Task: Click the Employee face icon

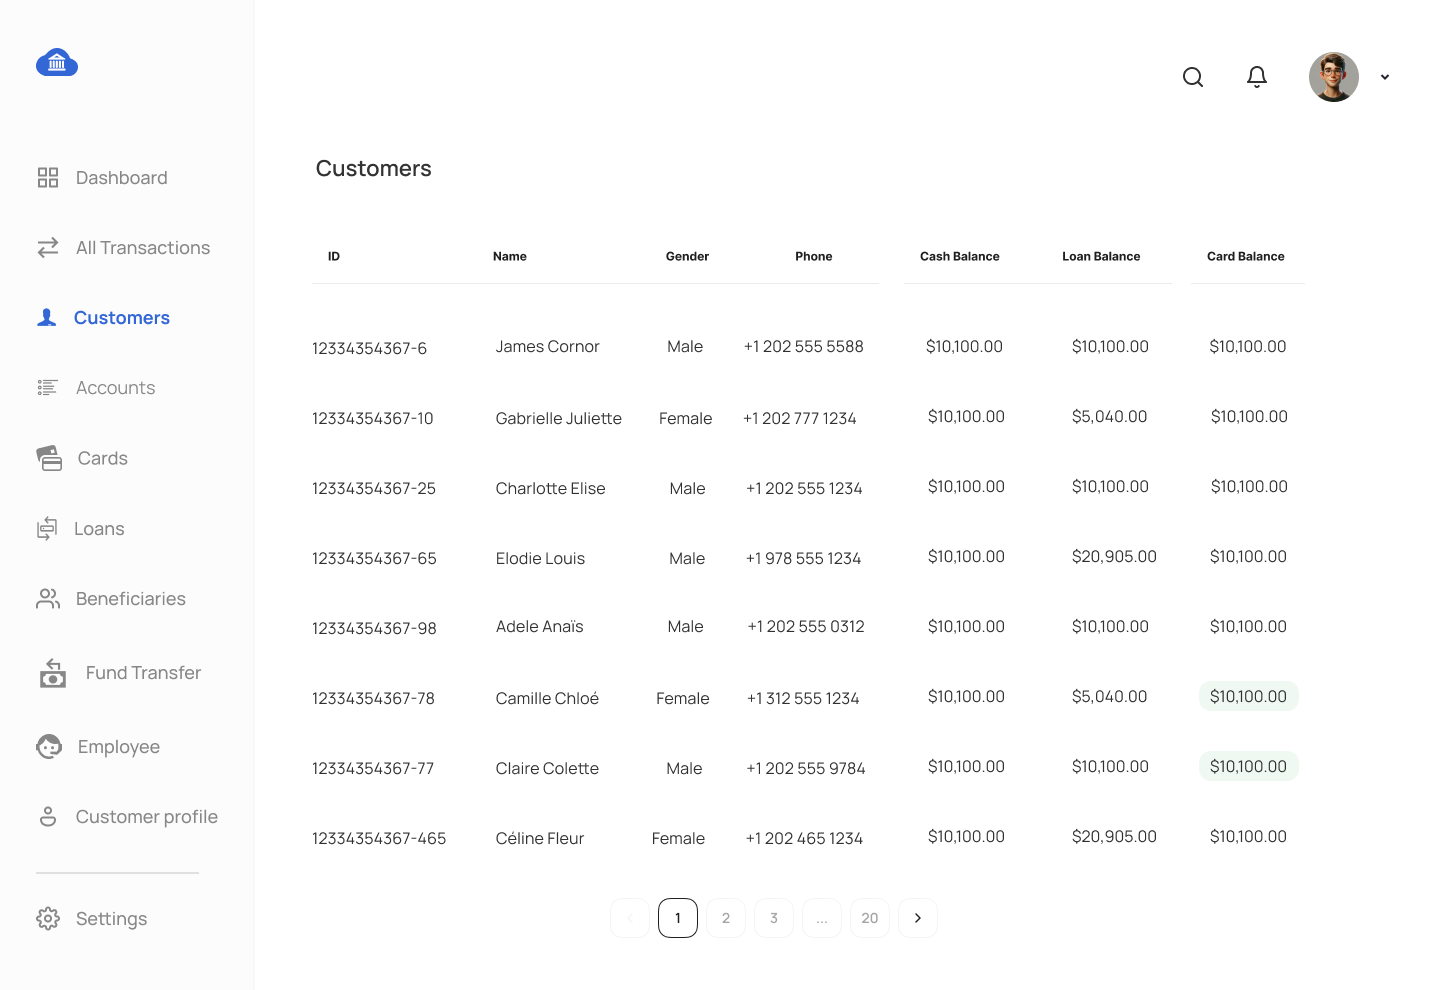Action: click(x=49, y=747)
